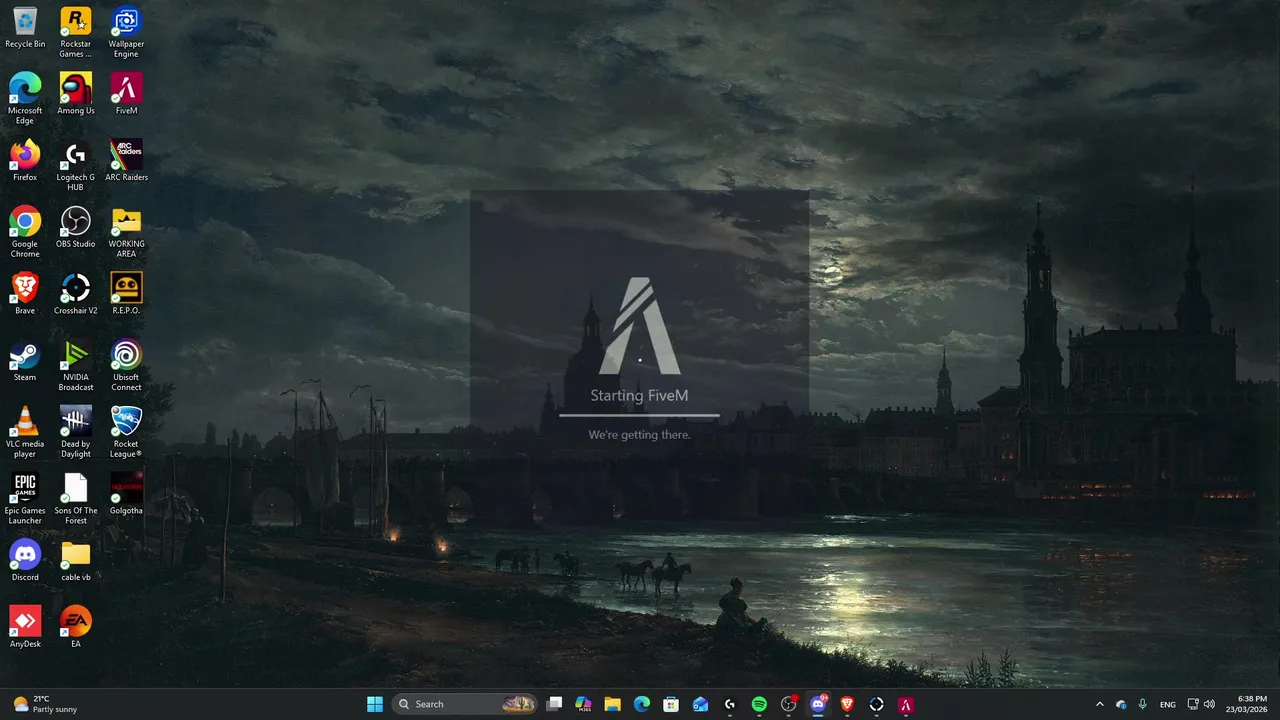This screenshot has height=720, width=1280.
Task: Select the Steam desktop icon
Action: coord(25,361)
